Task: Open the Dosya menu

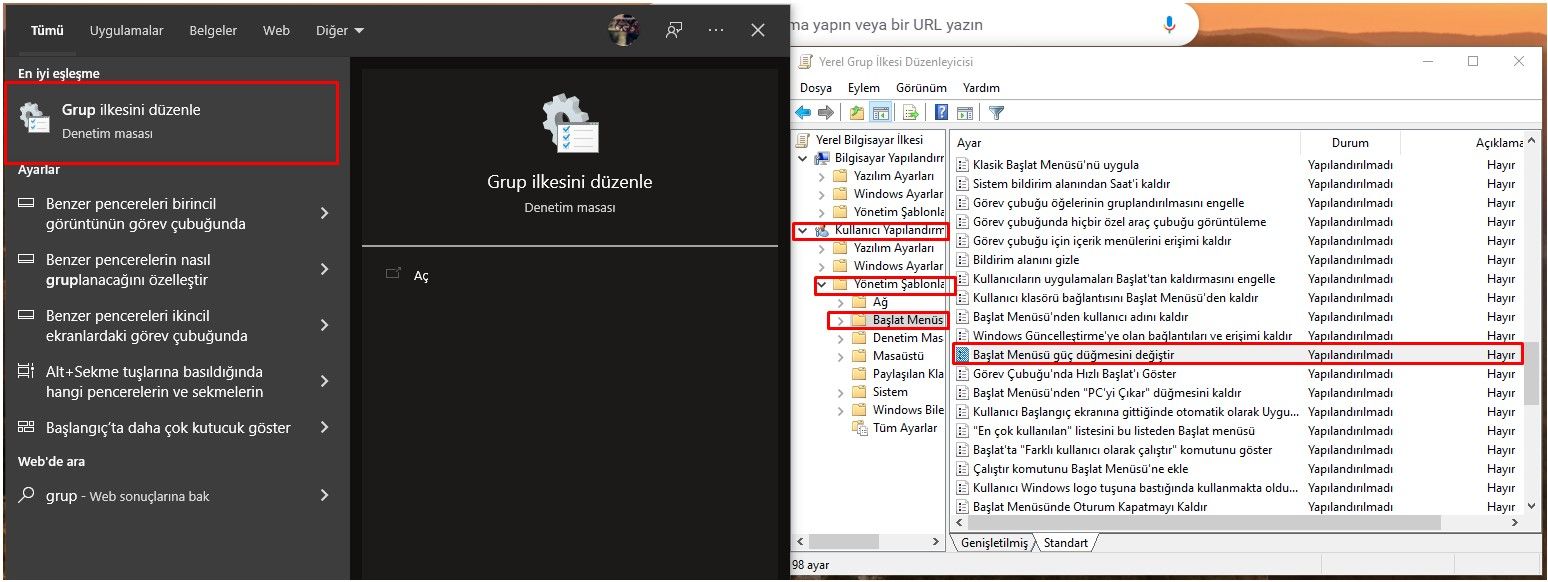Action: point(816,88)
